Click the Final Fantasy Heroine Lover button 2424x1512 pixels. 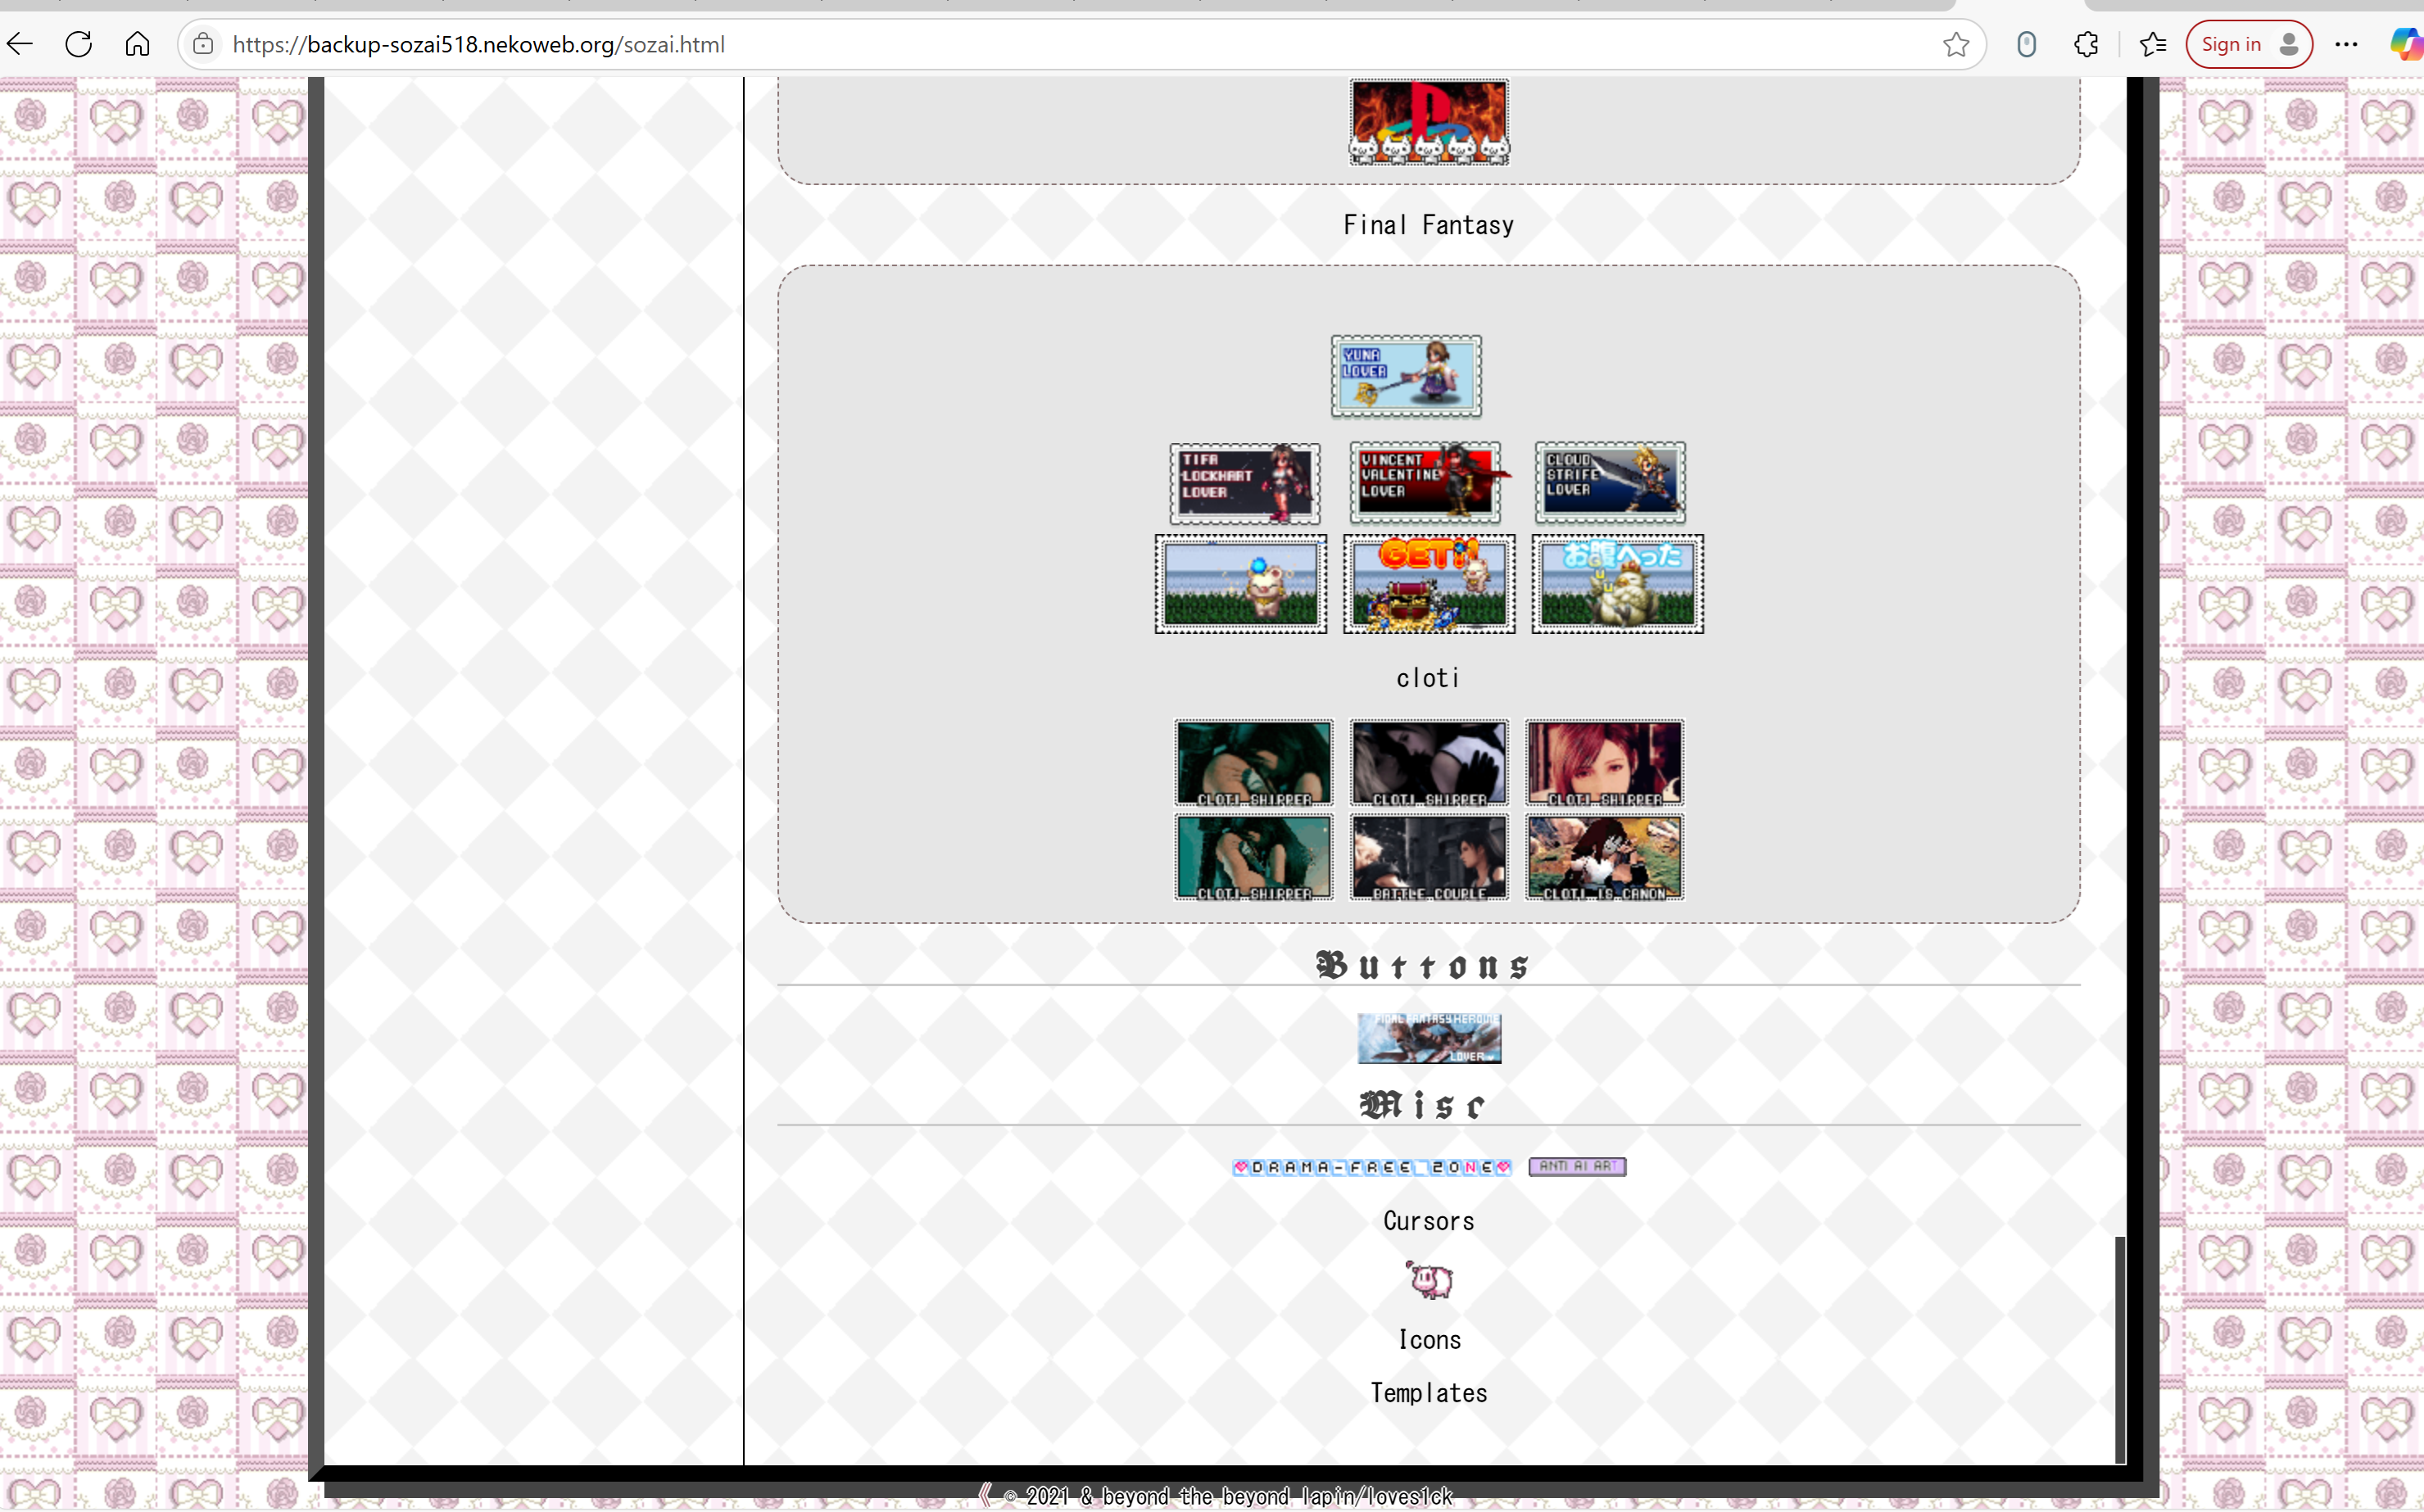(1429, 1038)
